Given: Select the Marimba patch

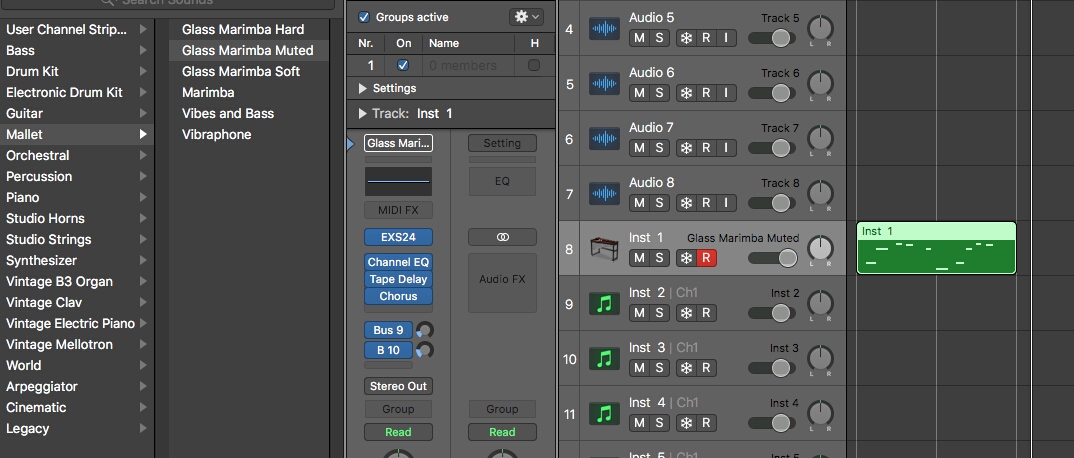Looking at the screenshot, I should pyautogui.click(x=208, y=92).
